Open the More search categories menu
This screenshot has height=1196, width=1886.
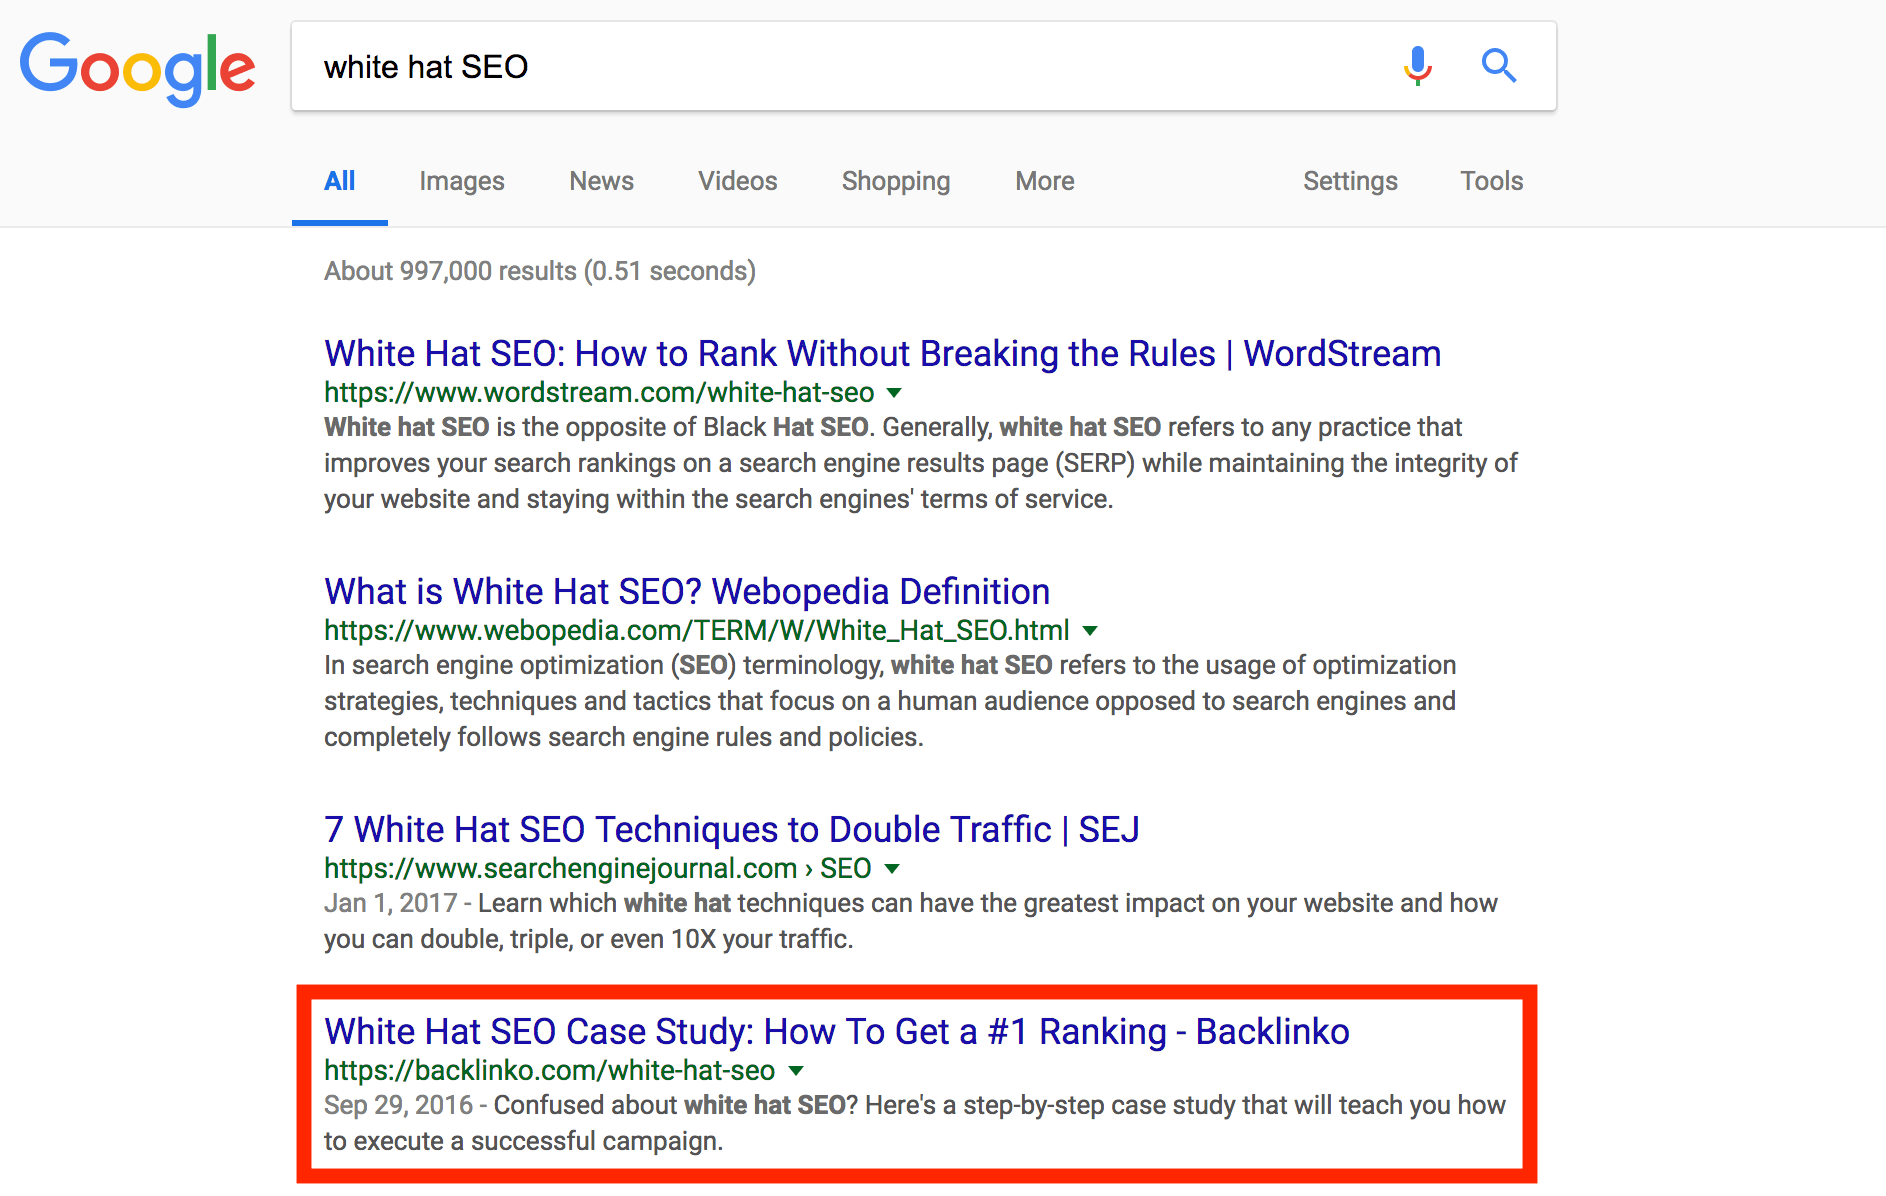(x=1044, y=181)
